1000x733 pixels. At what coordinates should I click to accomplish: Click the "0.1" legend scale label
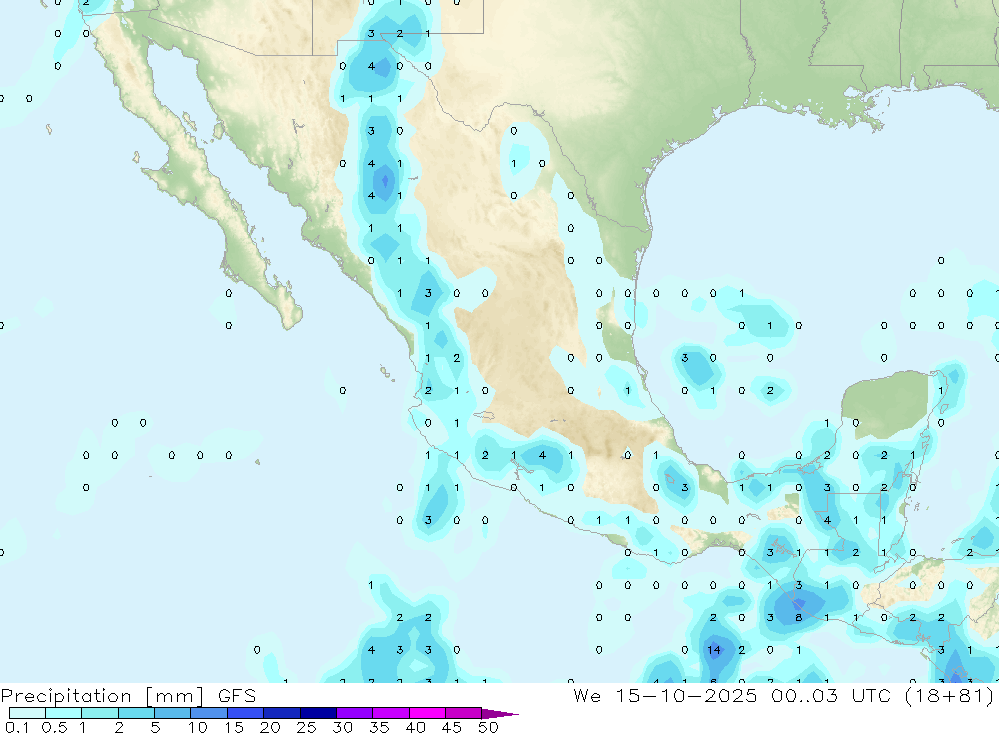[x=17, y=727]
